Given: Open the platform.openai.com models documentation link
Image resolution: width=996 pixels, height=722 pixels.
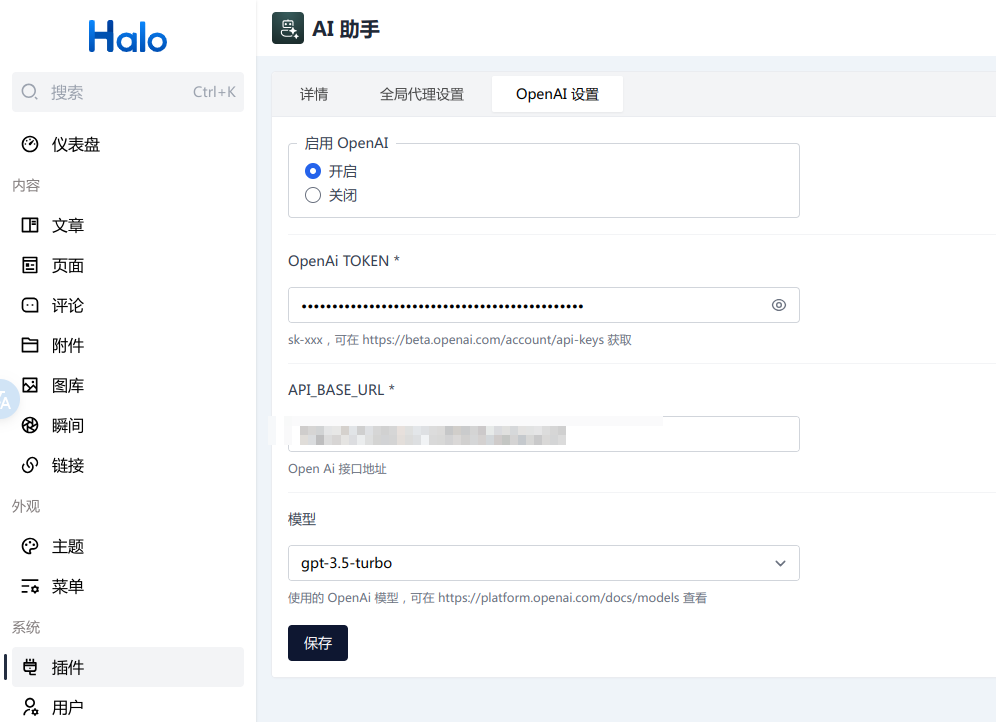Looking at the screenshot, I should pyautogui.click(x=556, y=597).
